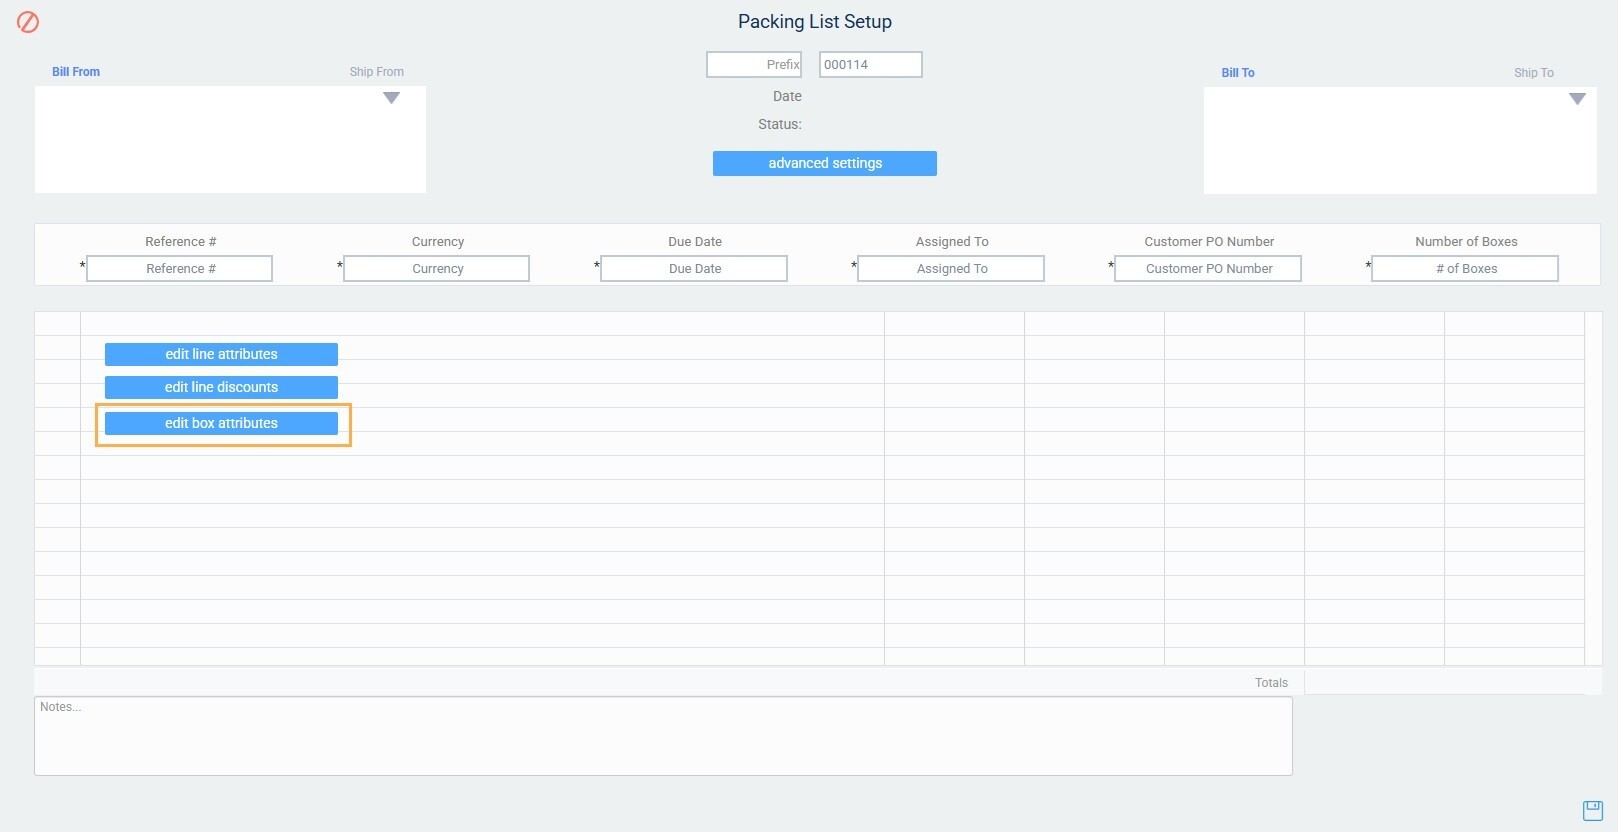Click the edit line discounts button
This screenshot has height=832, width=1618.
pos(221,387)
